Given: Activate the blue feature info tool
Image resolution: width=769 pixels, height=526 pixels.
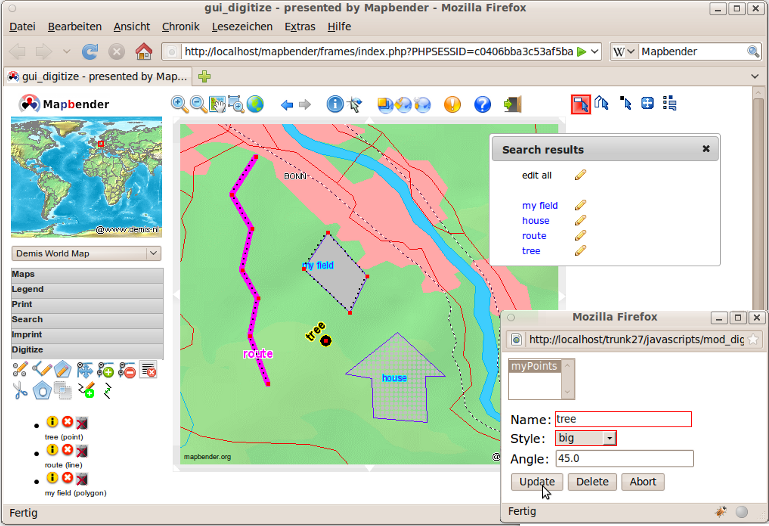Looking at the screenshot, I should [x=335, y=104].
